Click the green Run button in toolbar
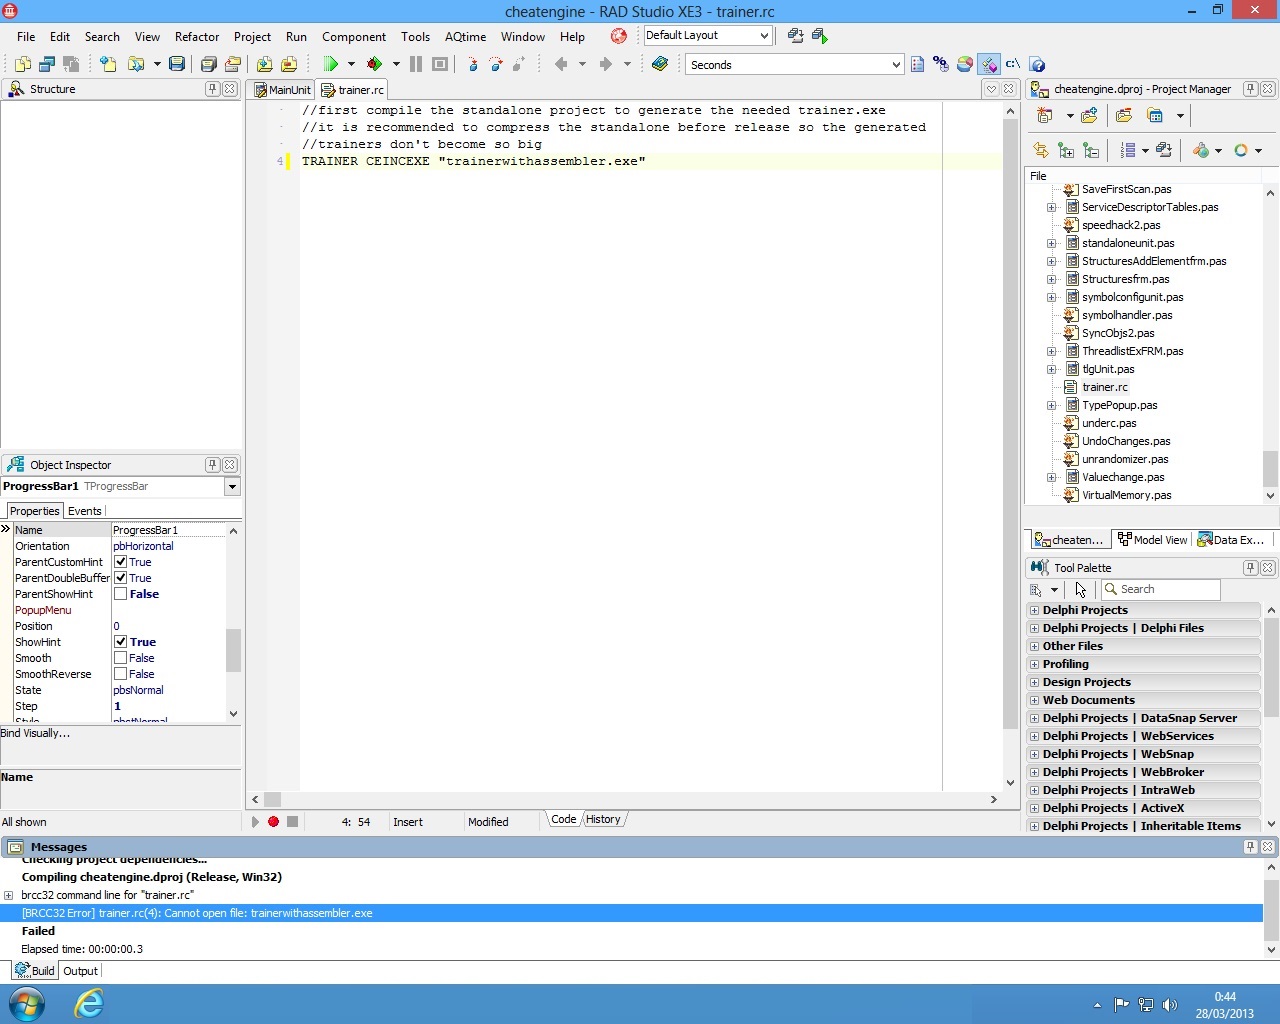 pos(331,64)
